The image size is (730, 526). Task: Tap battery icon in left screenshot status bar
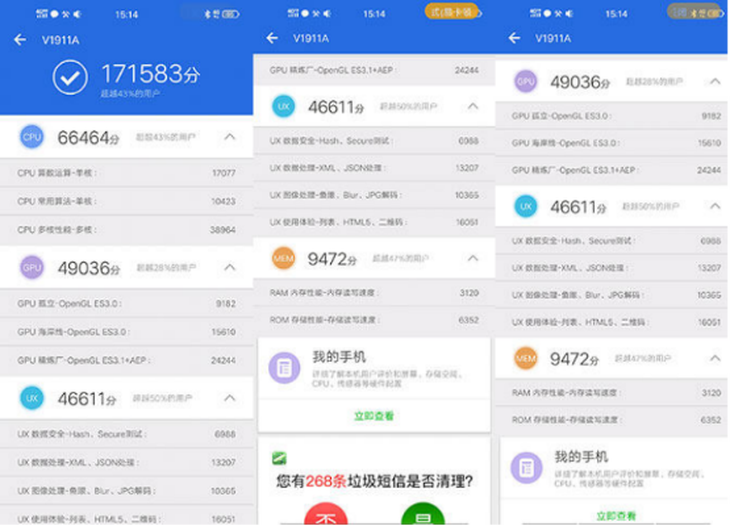[x=230, y=14]
